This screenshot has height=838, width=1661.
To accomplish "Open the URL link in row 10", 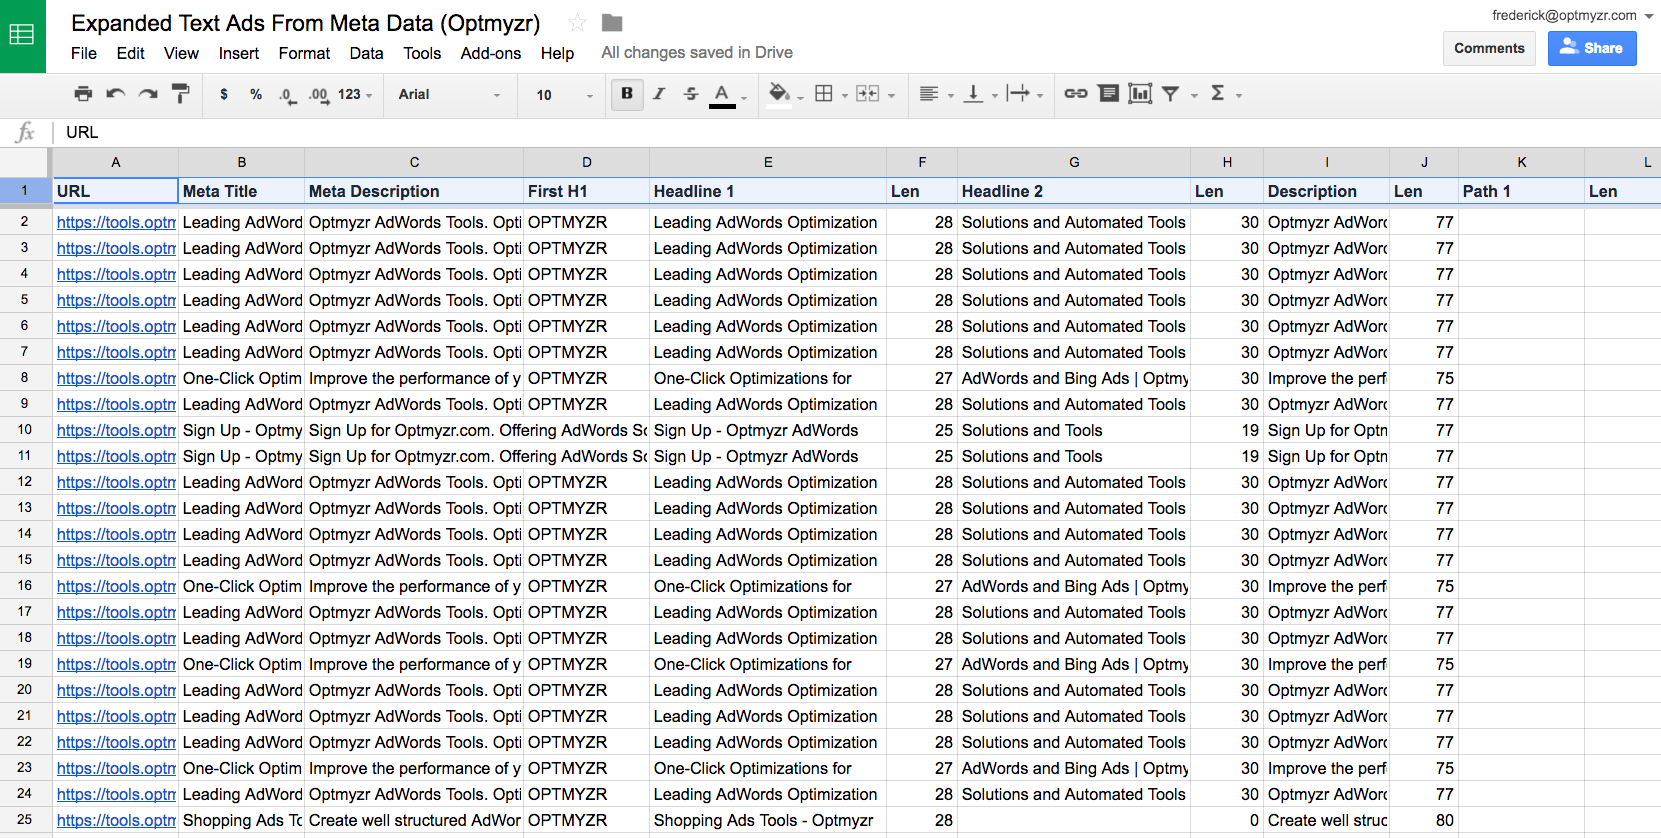I will click(x=116, y=430).
